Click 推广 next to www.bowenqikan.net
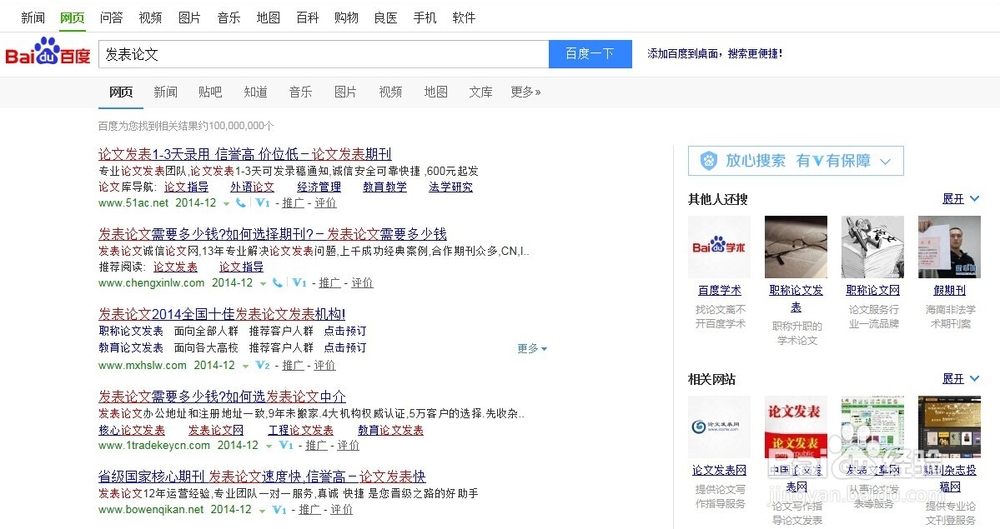The height and width of the screenshot is (529, 1000). click(x=309, y=510)
